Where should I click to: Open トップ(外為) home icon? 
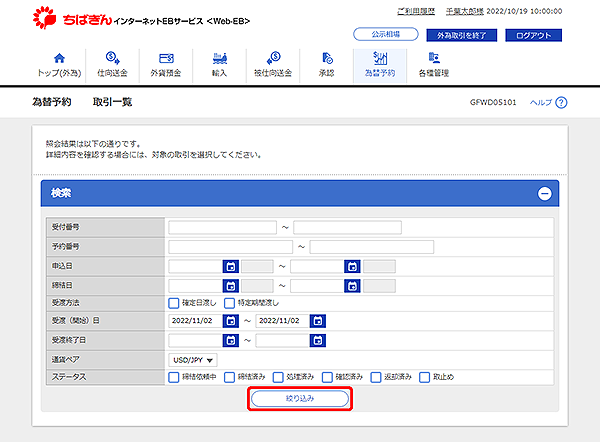pos(59,58)
